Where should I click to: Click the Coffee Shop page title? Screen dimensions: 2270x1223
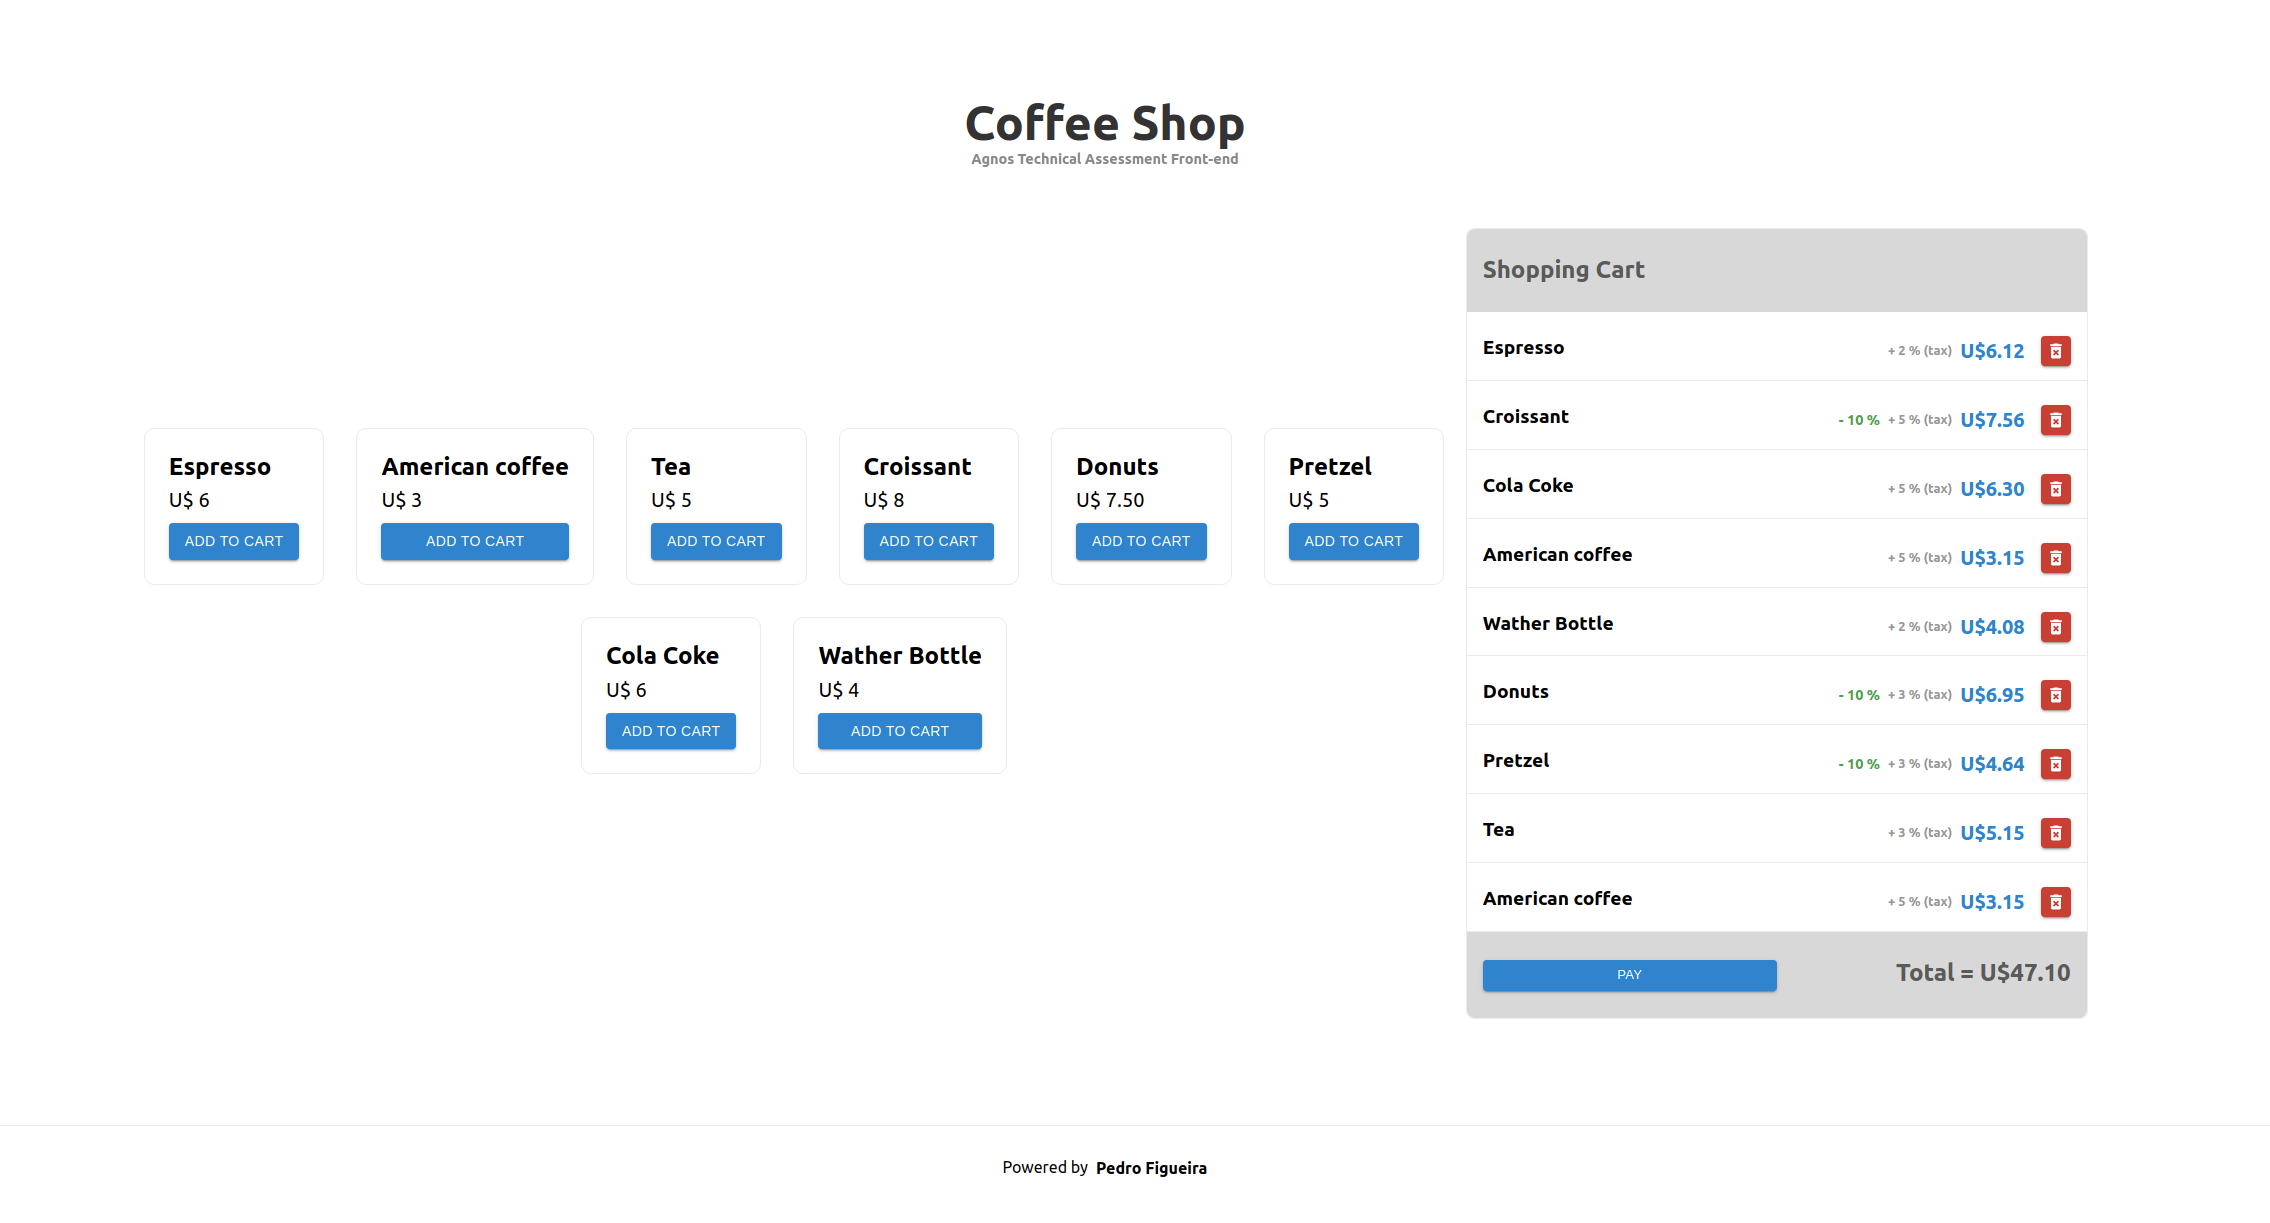(x=1104, y=124)
